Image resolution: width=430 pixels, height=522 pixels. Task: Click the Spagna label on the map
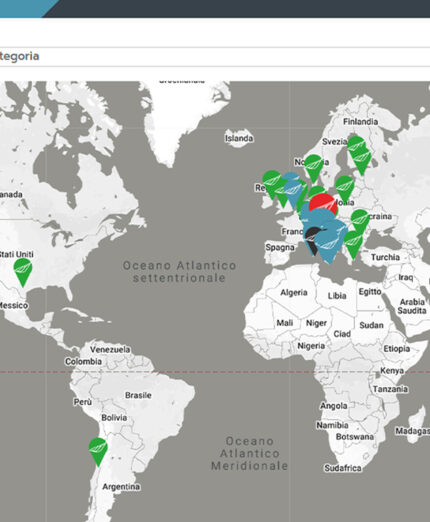pyautogui.click(x=280, y=247)
